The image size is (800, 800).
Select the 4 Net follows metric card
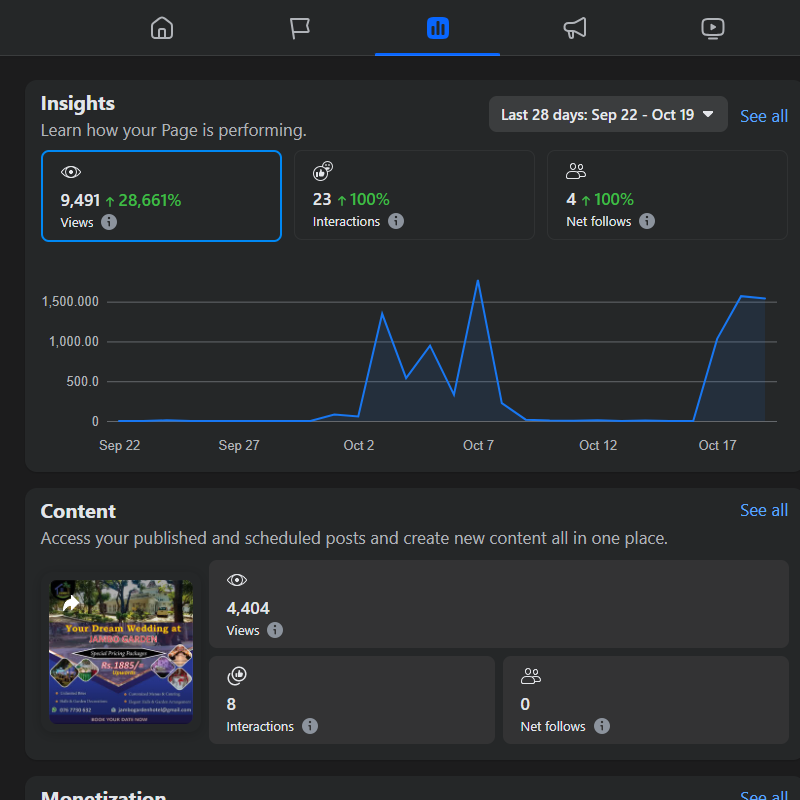coord(667,196)
